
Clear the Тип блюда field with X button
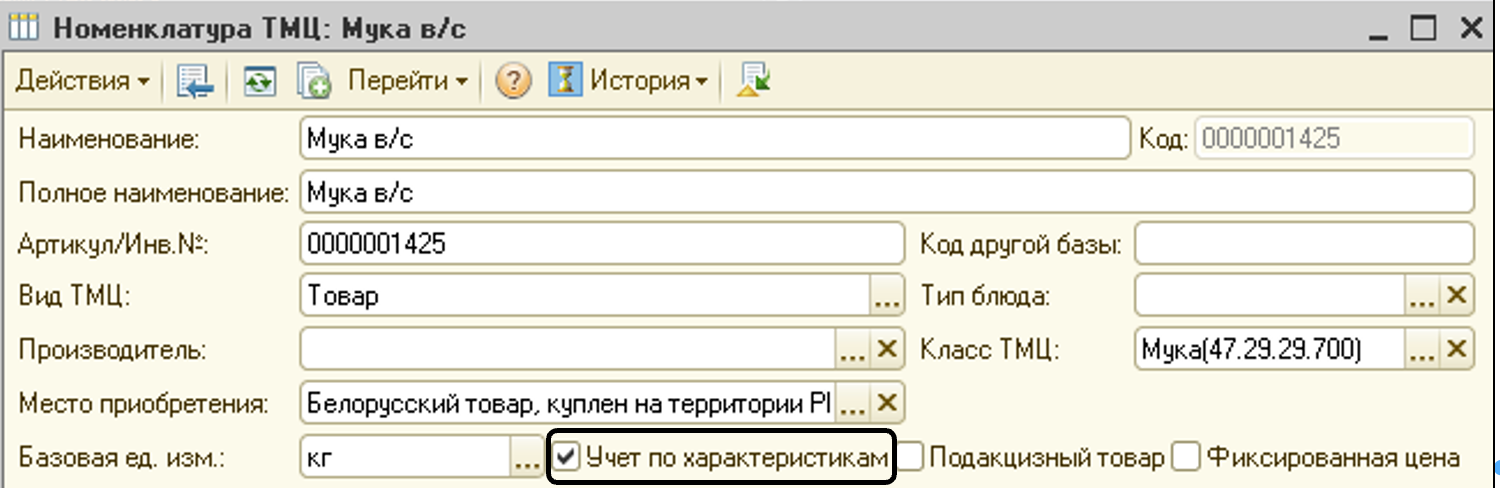[1456, 296]
